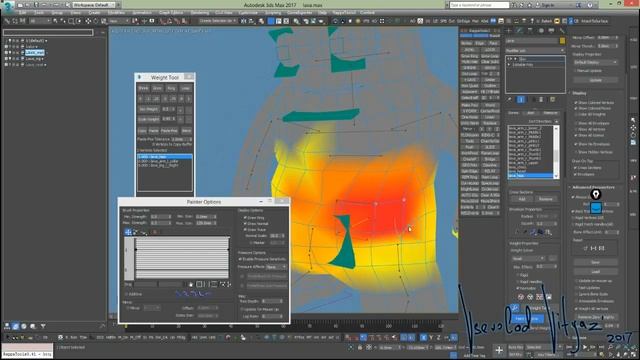
Task: Click the Skin bones list scrollbar
Action: (x=556, y=152)
